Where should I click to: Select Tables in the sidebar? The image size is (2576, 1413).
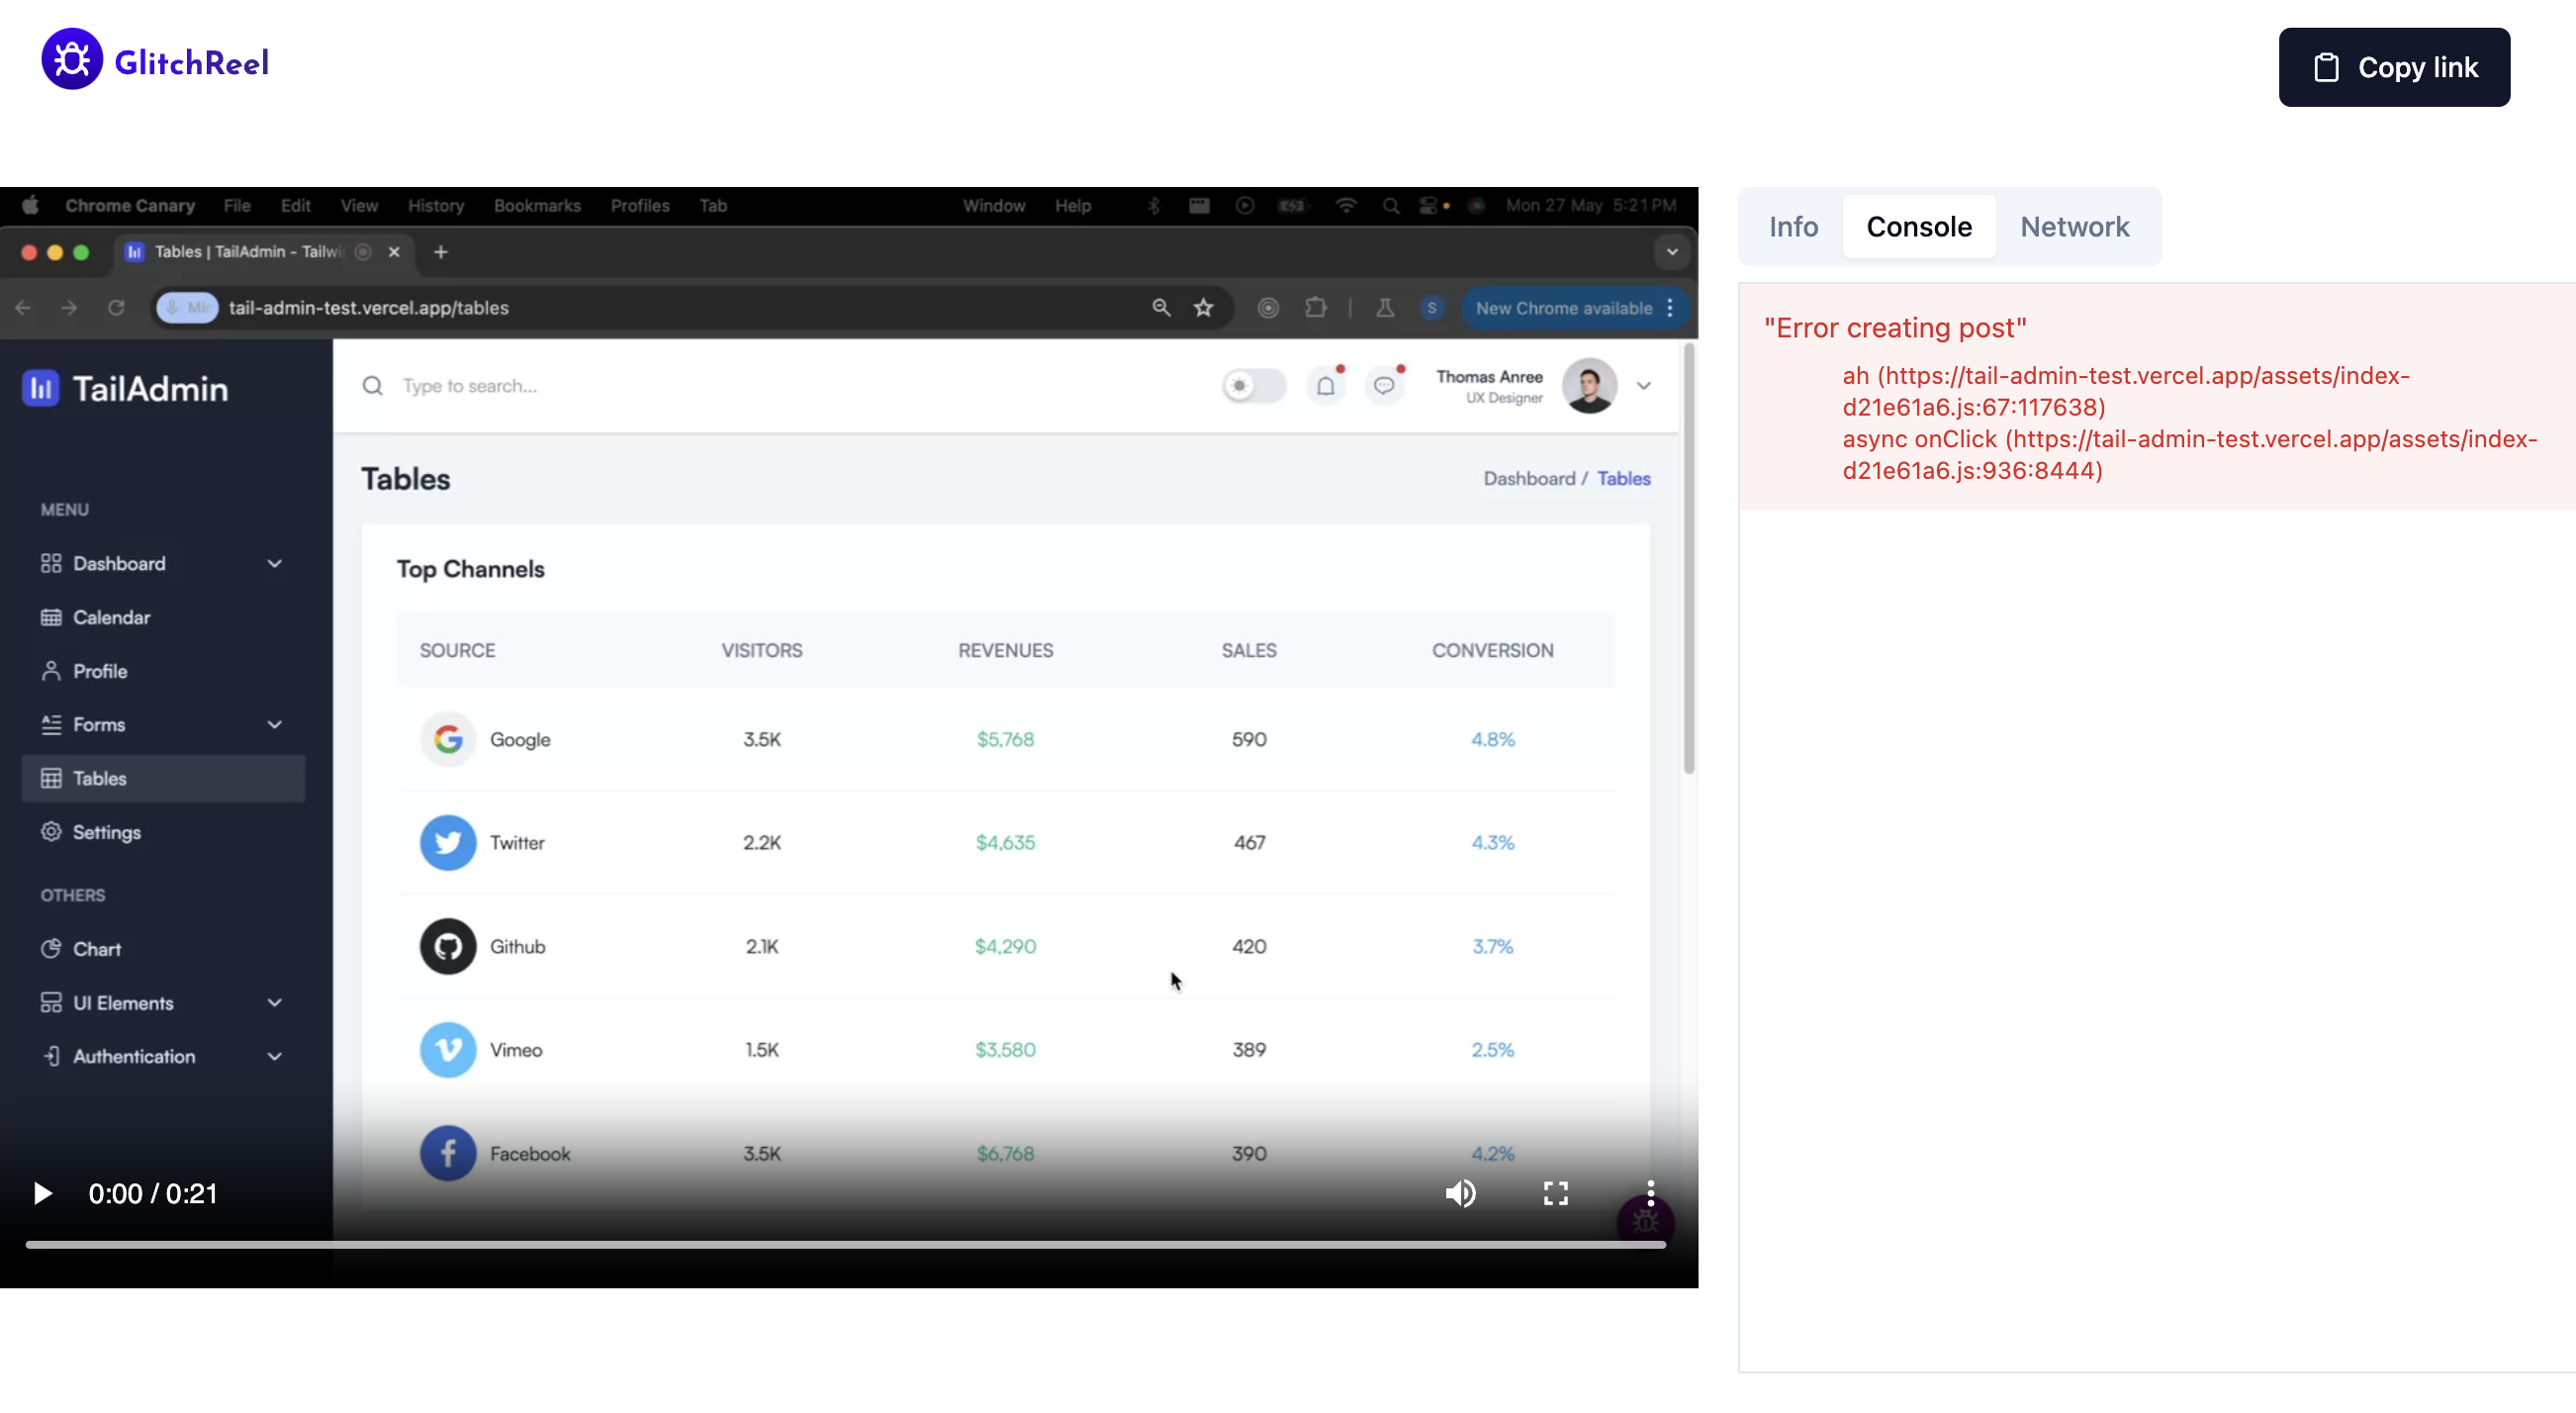point(163,779)
